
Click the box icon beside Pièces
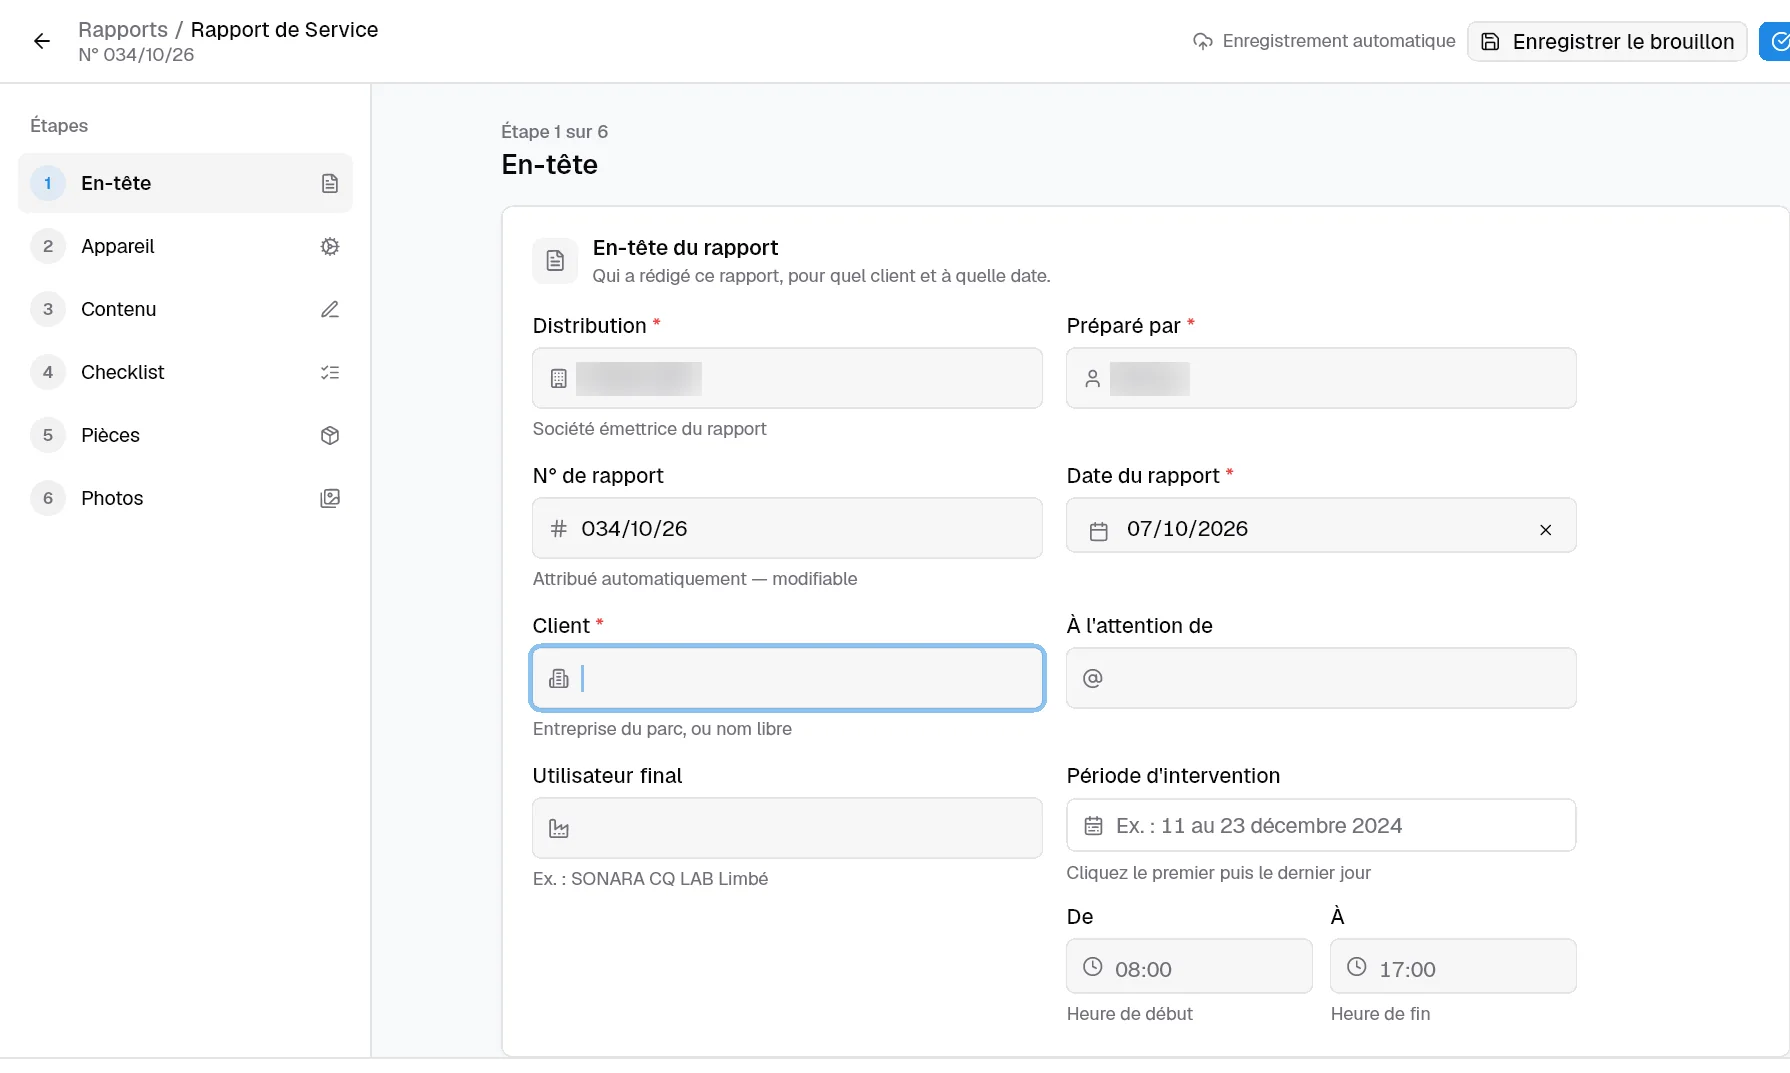click(330, 435)
